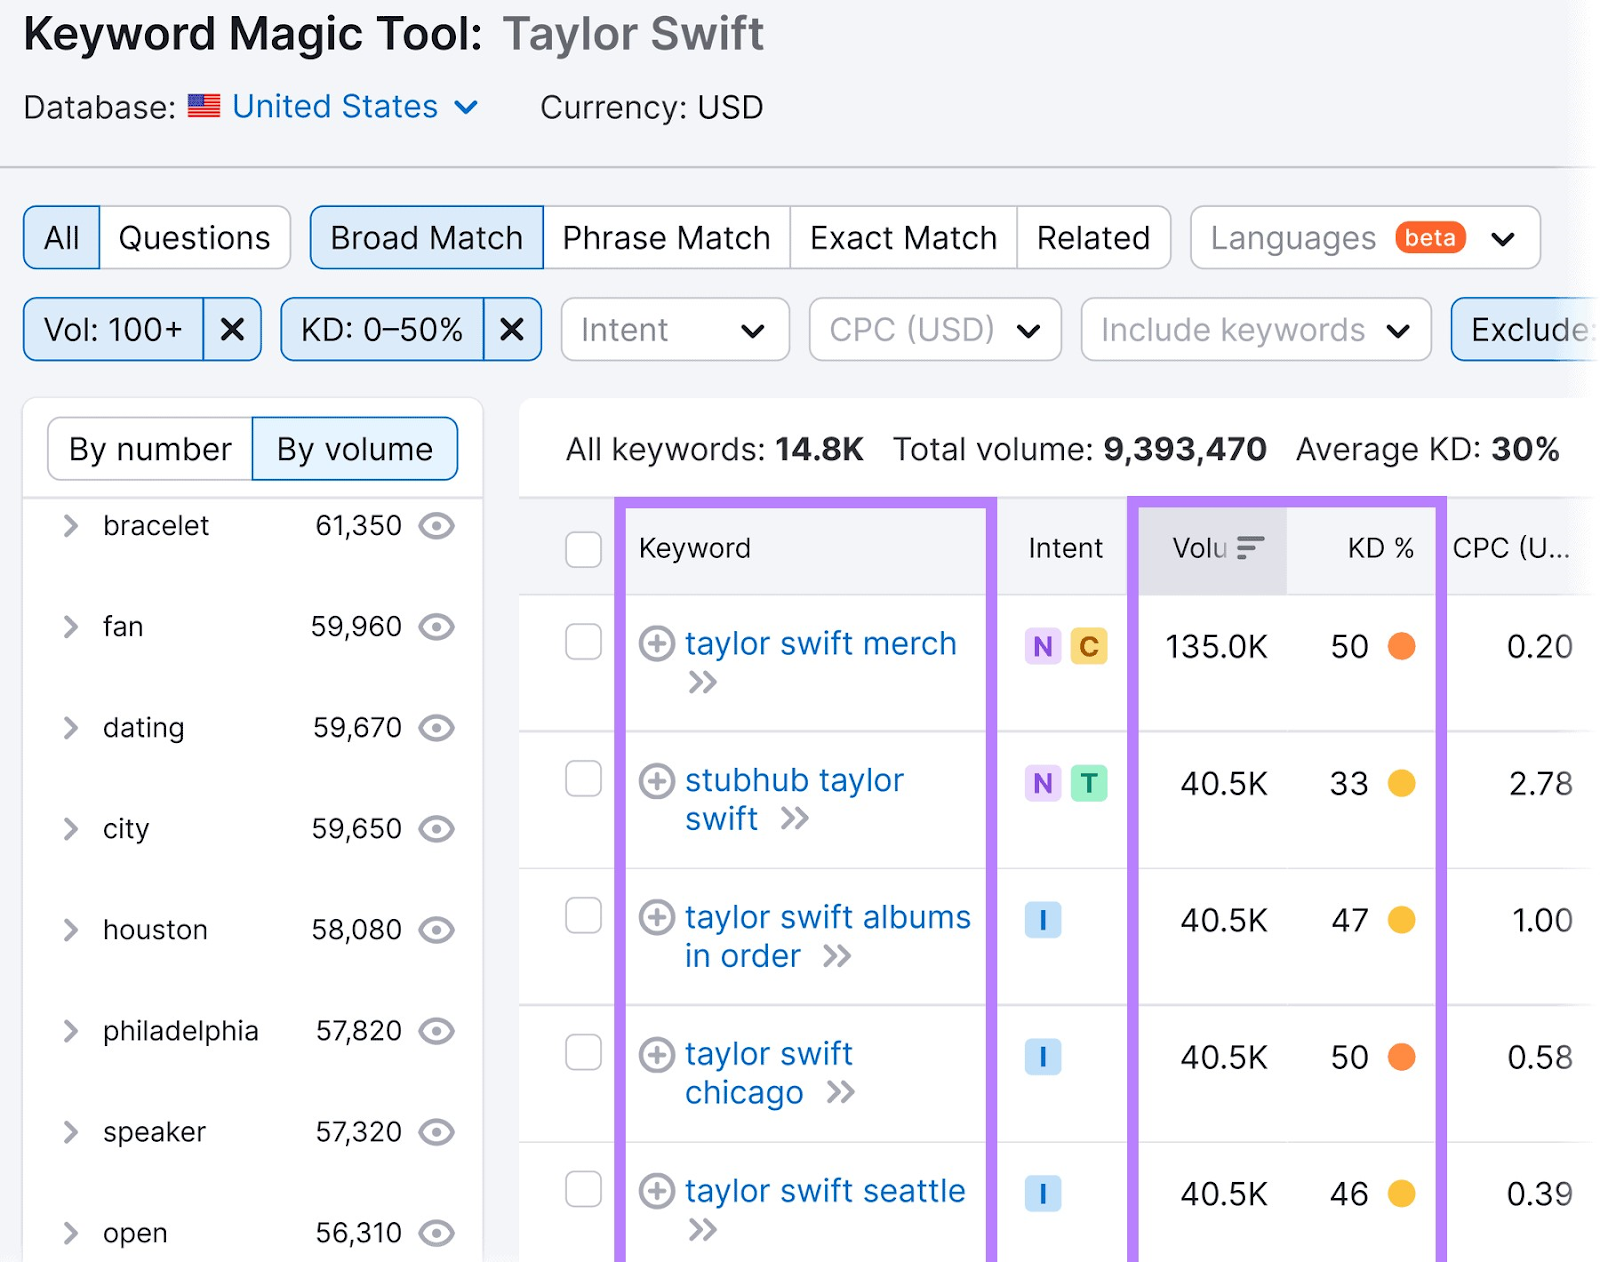Click the plus icon beside "taylor swift seattle"

click(x=657, y=1191)
